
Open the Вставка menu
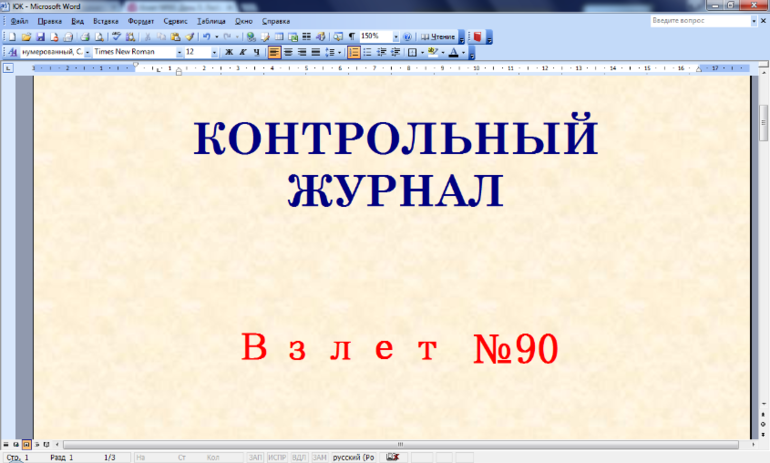(105, 21)
